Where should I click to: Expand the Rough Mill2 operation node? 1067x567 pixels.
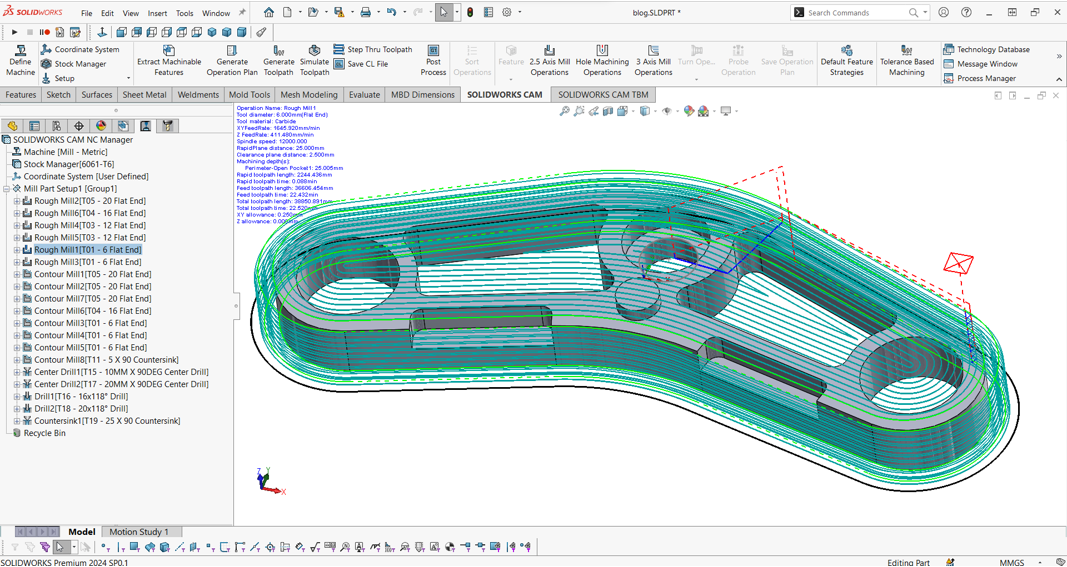(17, 201)
